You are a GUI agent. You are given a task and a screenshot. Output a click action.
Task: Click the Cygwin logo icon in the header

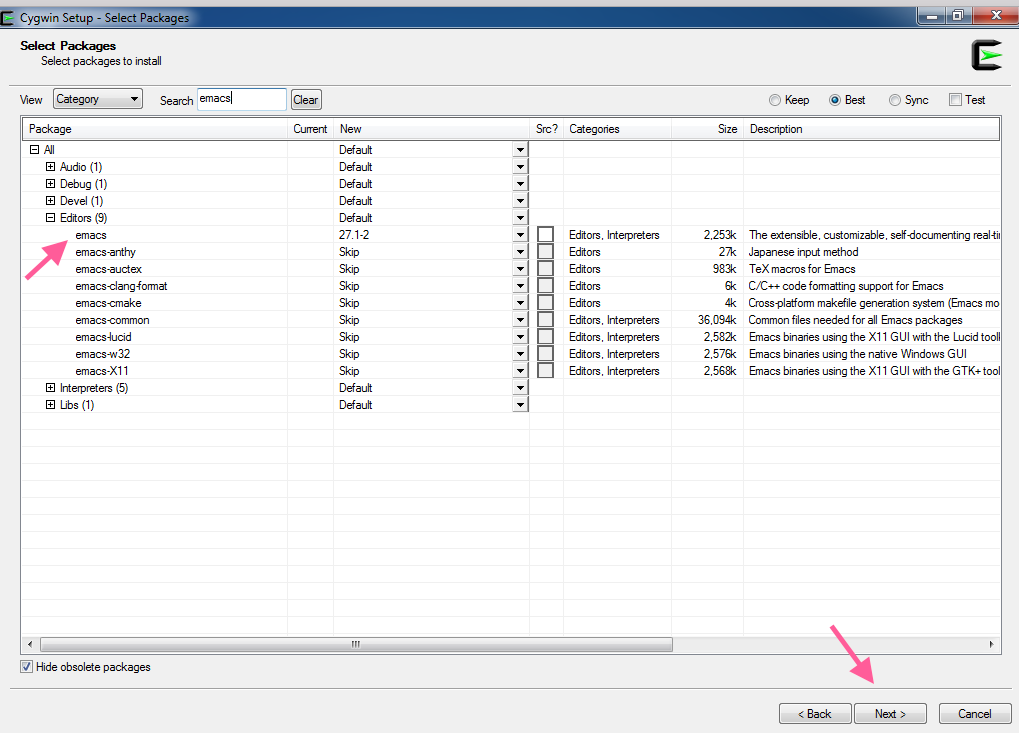point(987,55)
